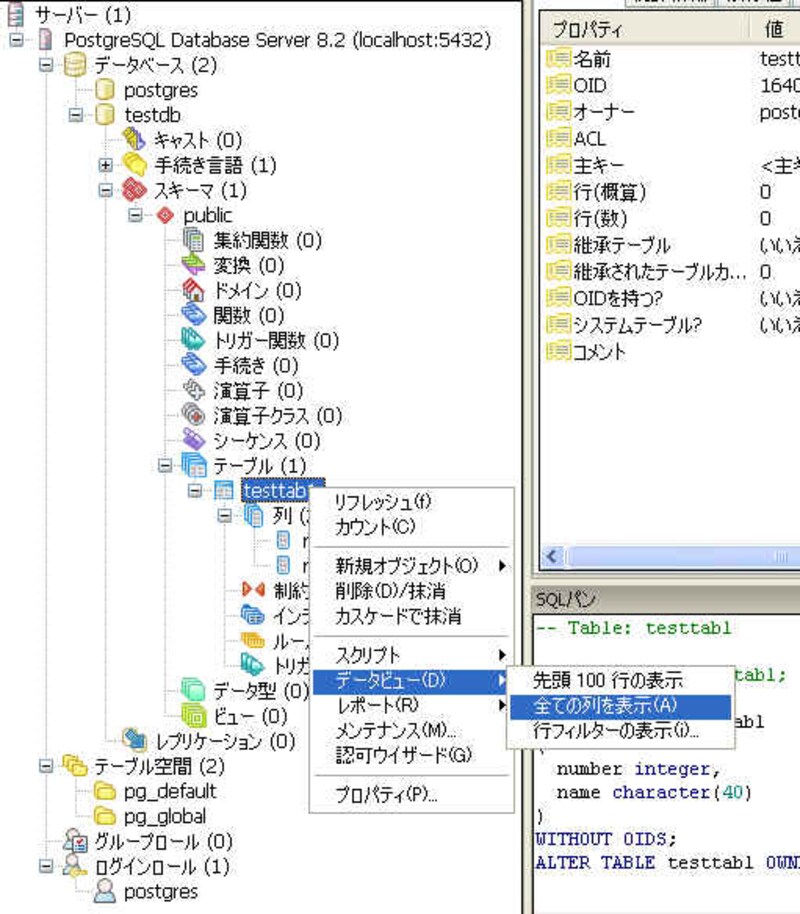Screen dimensions: 800x914
Task: Select the testdb database icon
Action: (x=105, y=116)
